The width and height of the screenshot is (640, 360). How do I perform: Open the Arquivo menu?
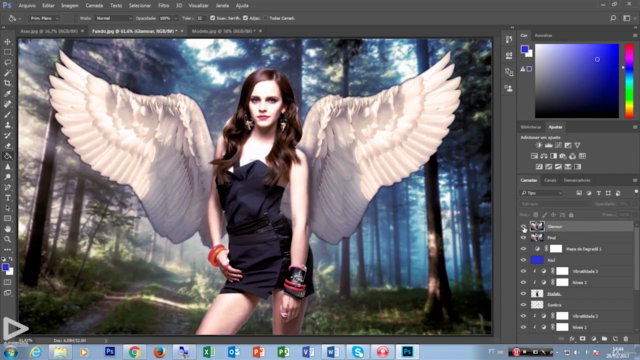tap(27, 6)
